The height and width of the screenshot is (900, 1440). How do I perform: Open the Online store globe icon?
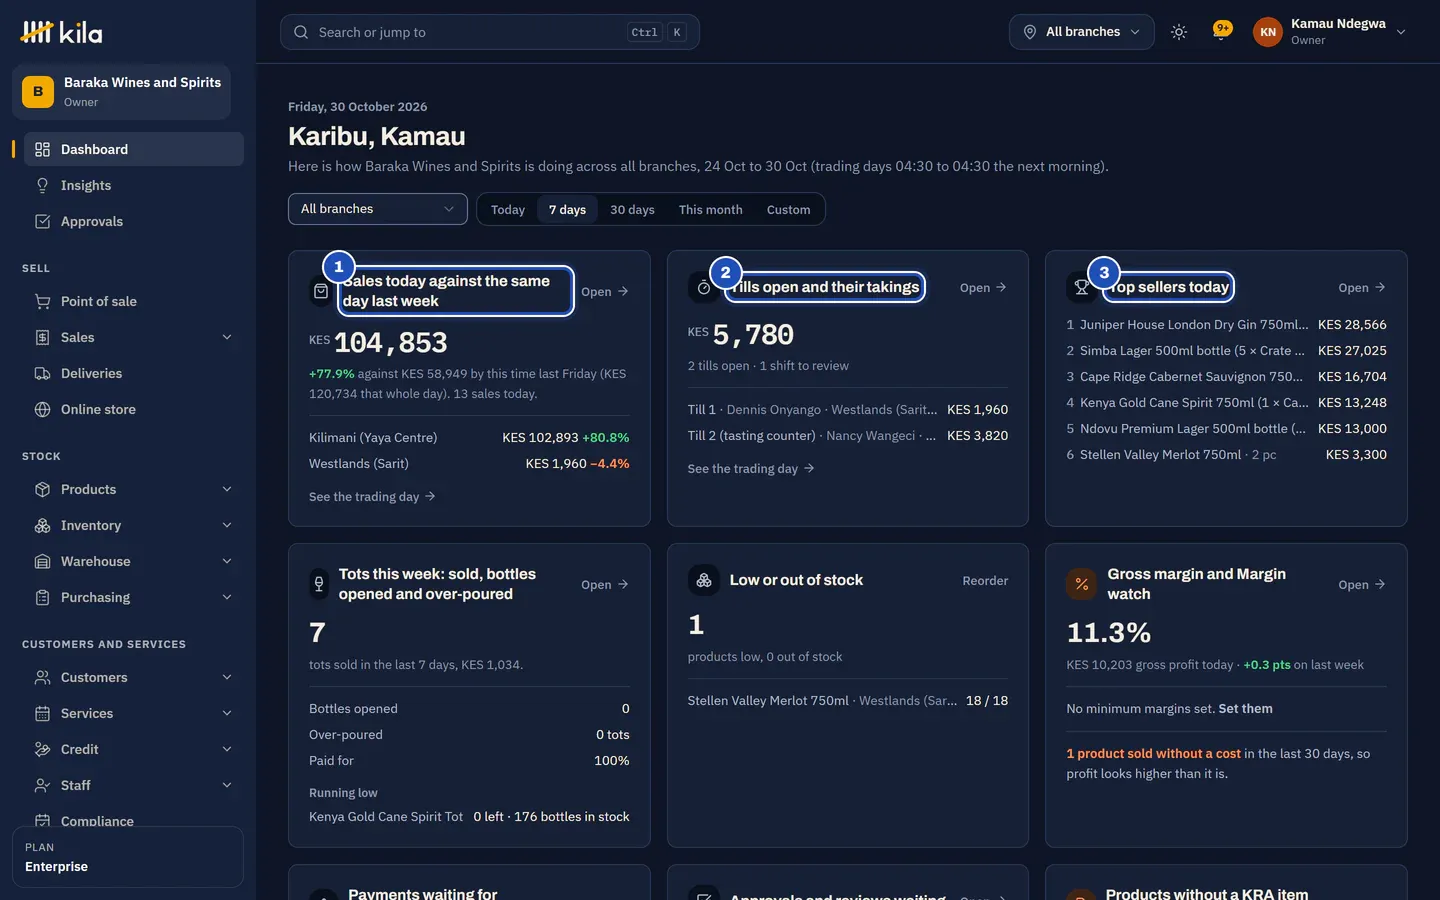pyautogui.click(x=42, y=409)
